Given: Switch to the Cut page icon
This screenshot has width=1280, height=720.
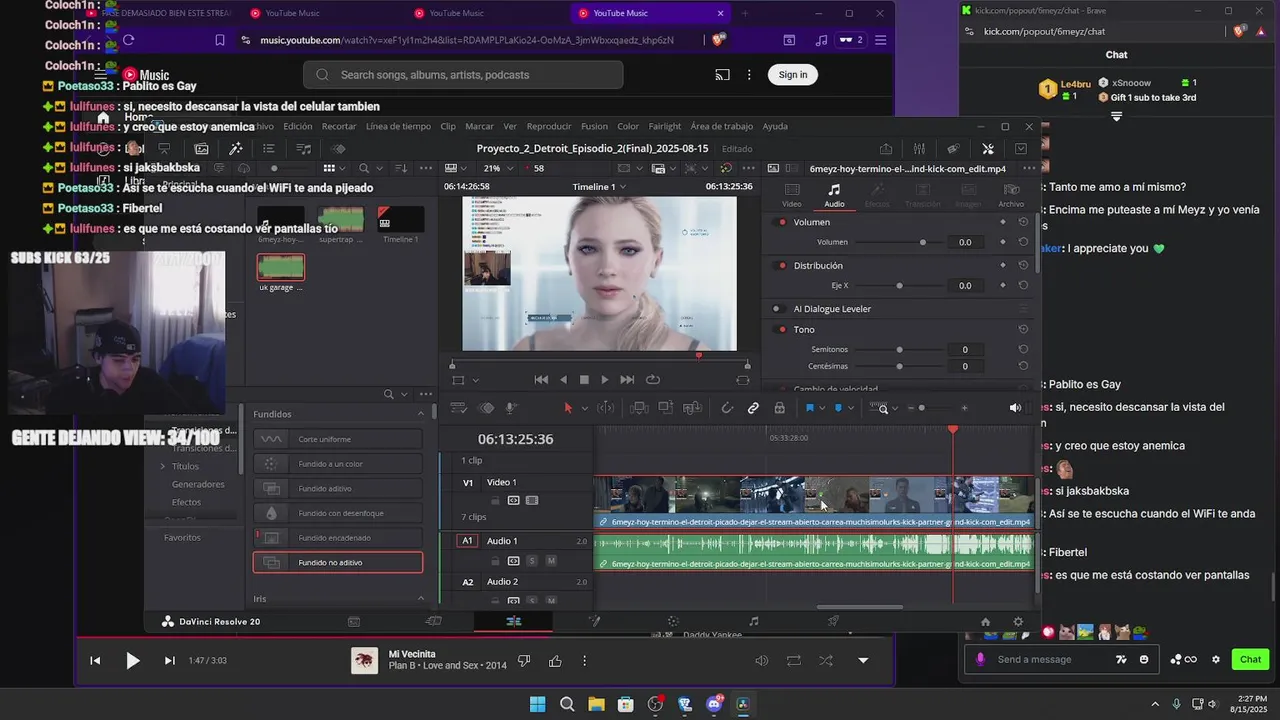Looking at the screenshot, I should tap(433, 621).
